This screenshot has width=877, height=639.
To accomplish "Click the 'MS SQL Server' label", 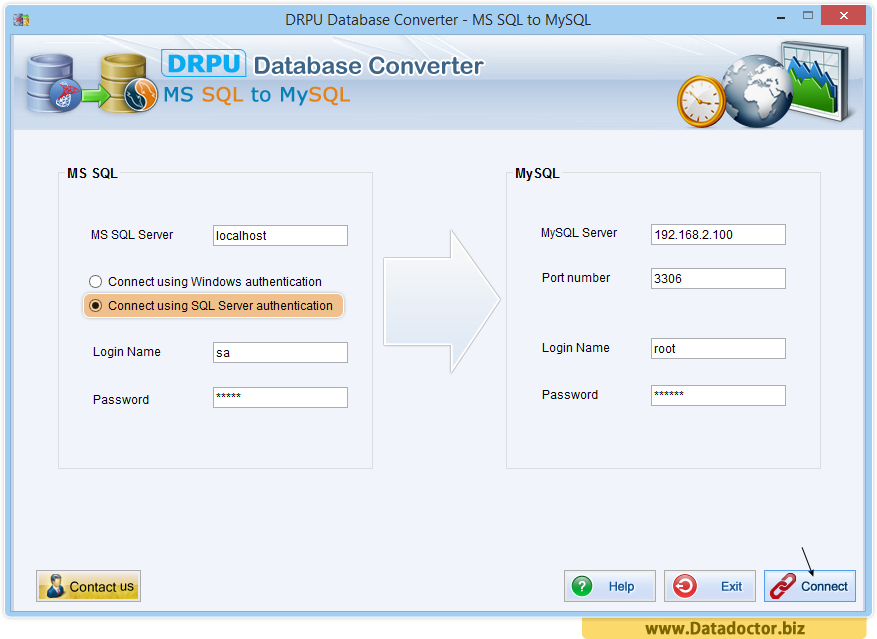I will pyautogui.click(x=132, y=235).
